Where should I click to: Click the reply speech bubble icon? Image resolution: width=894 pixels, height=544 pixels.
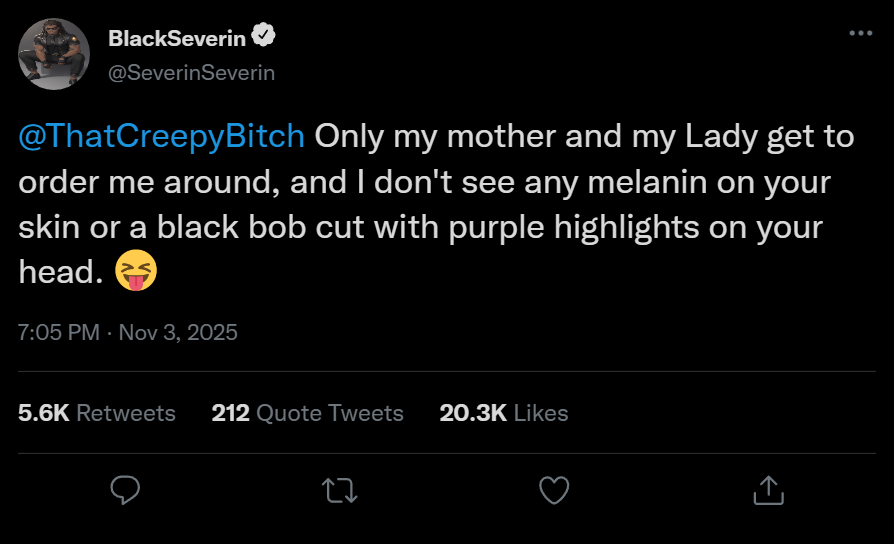(x=125, y=489)
